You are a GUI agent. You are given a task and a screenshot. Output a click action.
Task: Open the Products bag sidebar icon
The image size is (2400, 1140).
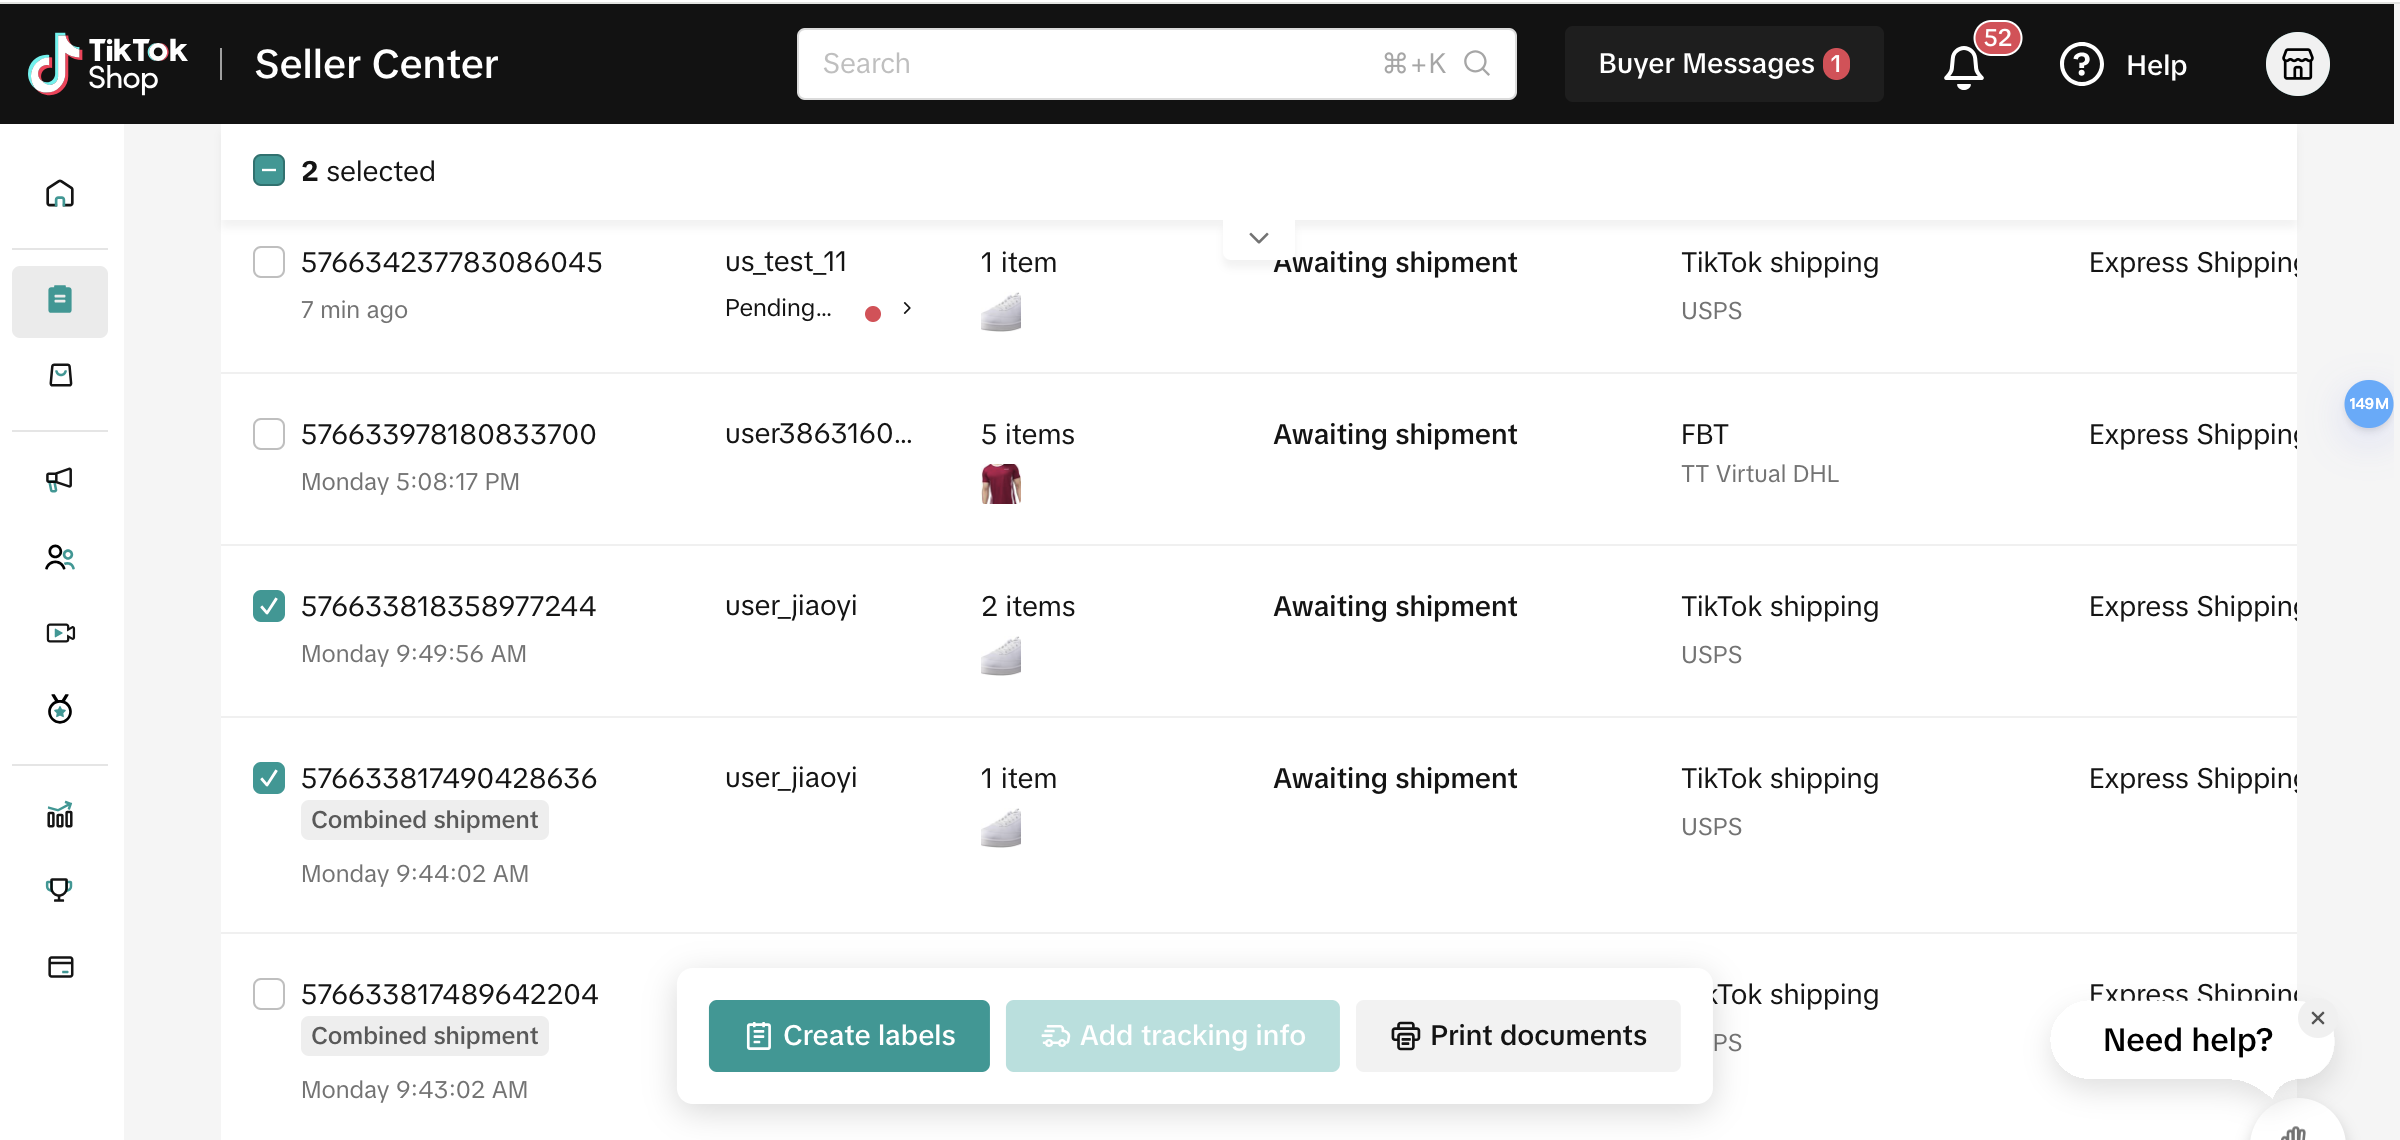[x=60, y=375]
